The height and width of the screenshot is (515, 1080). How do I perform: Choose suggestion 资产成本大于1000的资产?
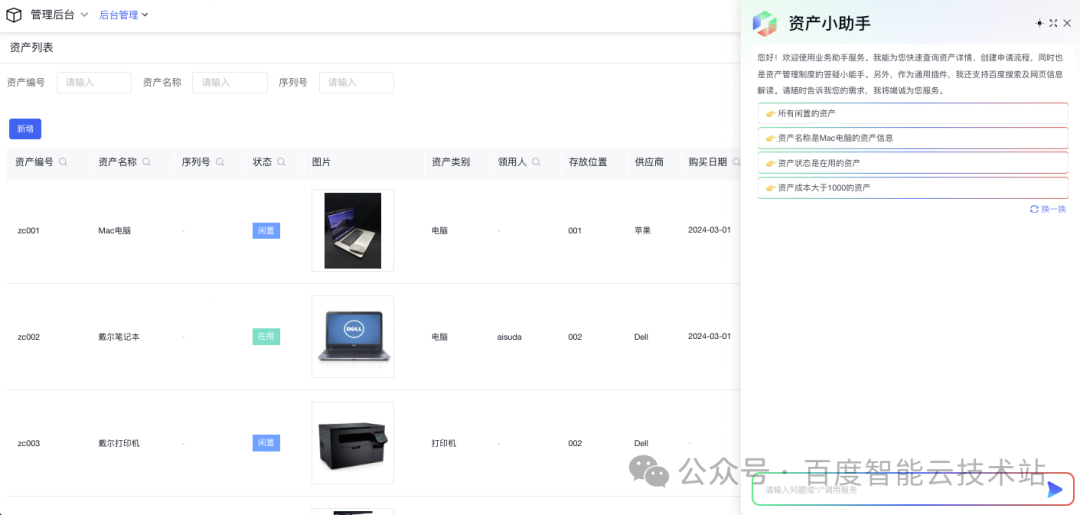pyautogui.click(x=913, y=187)
